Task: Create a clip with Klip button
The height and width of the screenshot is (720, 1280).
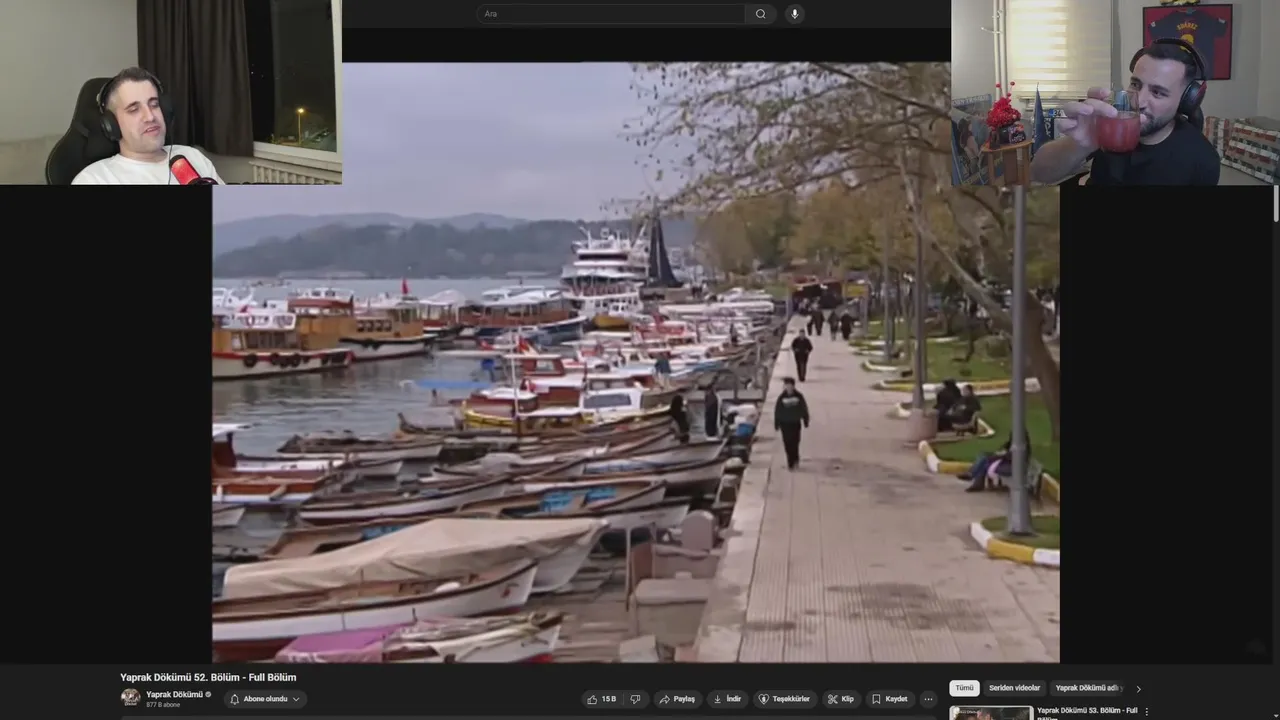Action: [x=841, y=699]
